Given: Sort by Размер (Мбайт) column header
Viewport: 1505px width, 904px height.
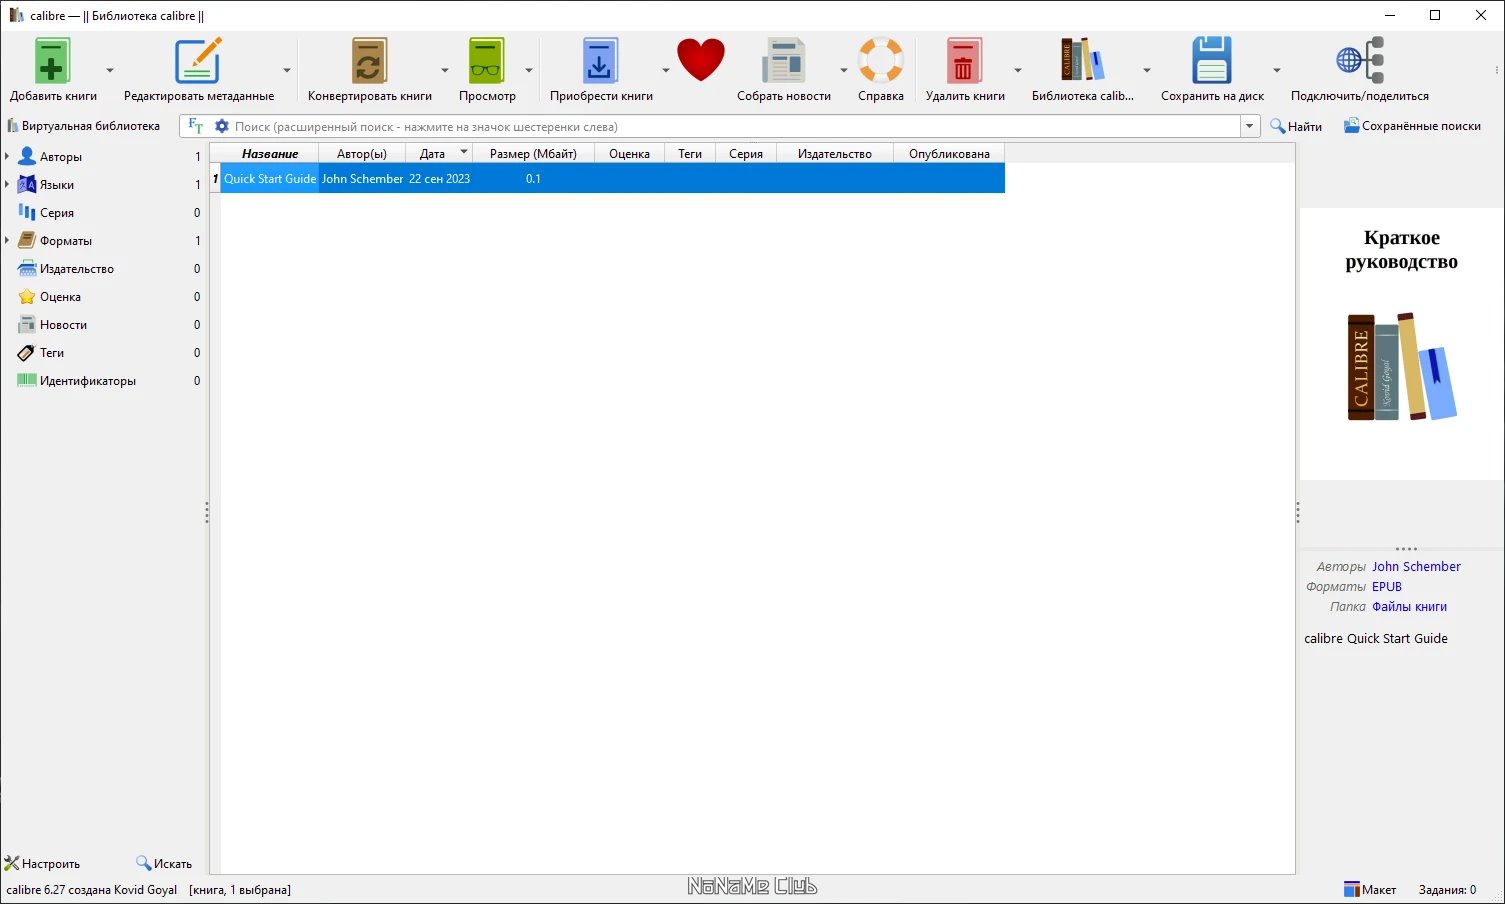Looking at the screenshot, I should (533, 153).
